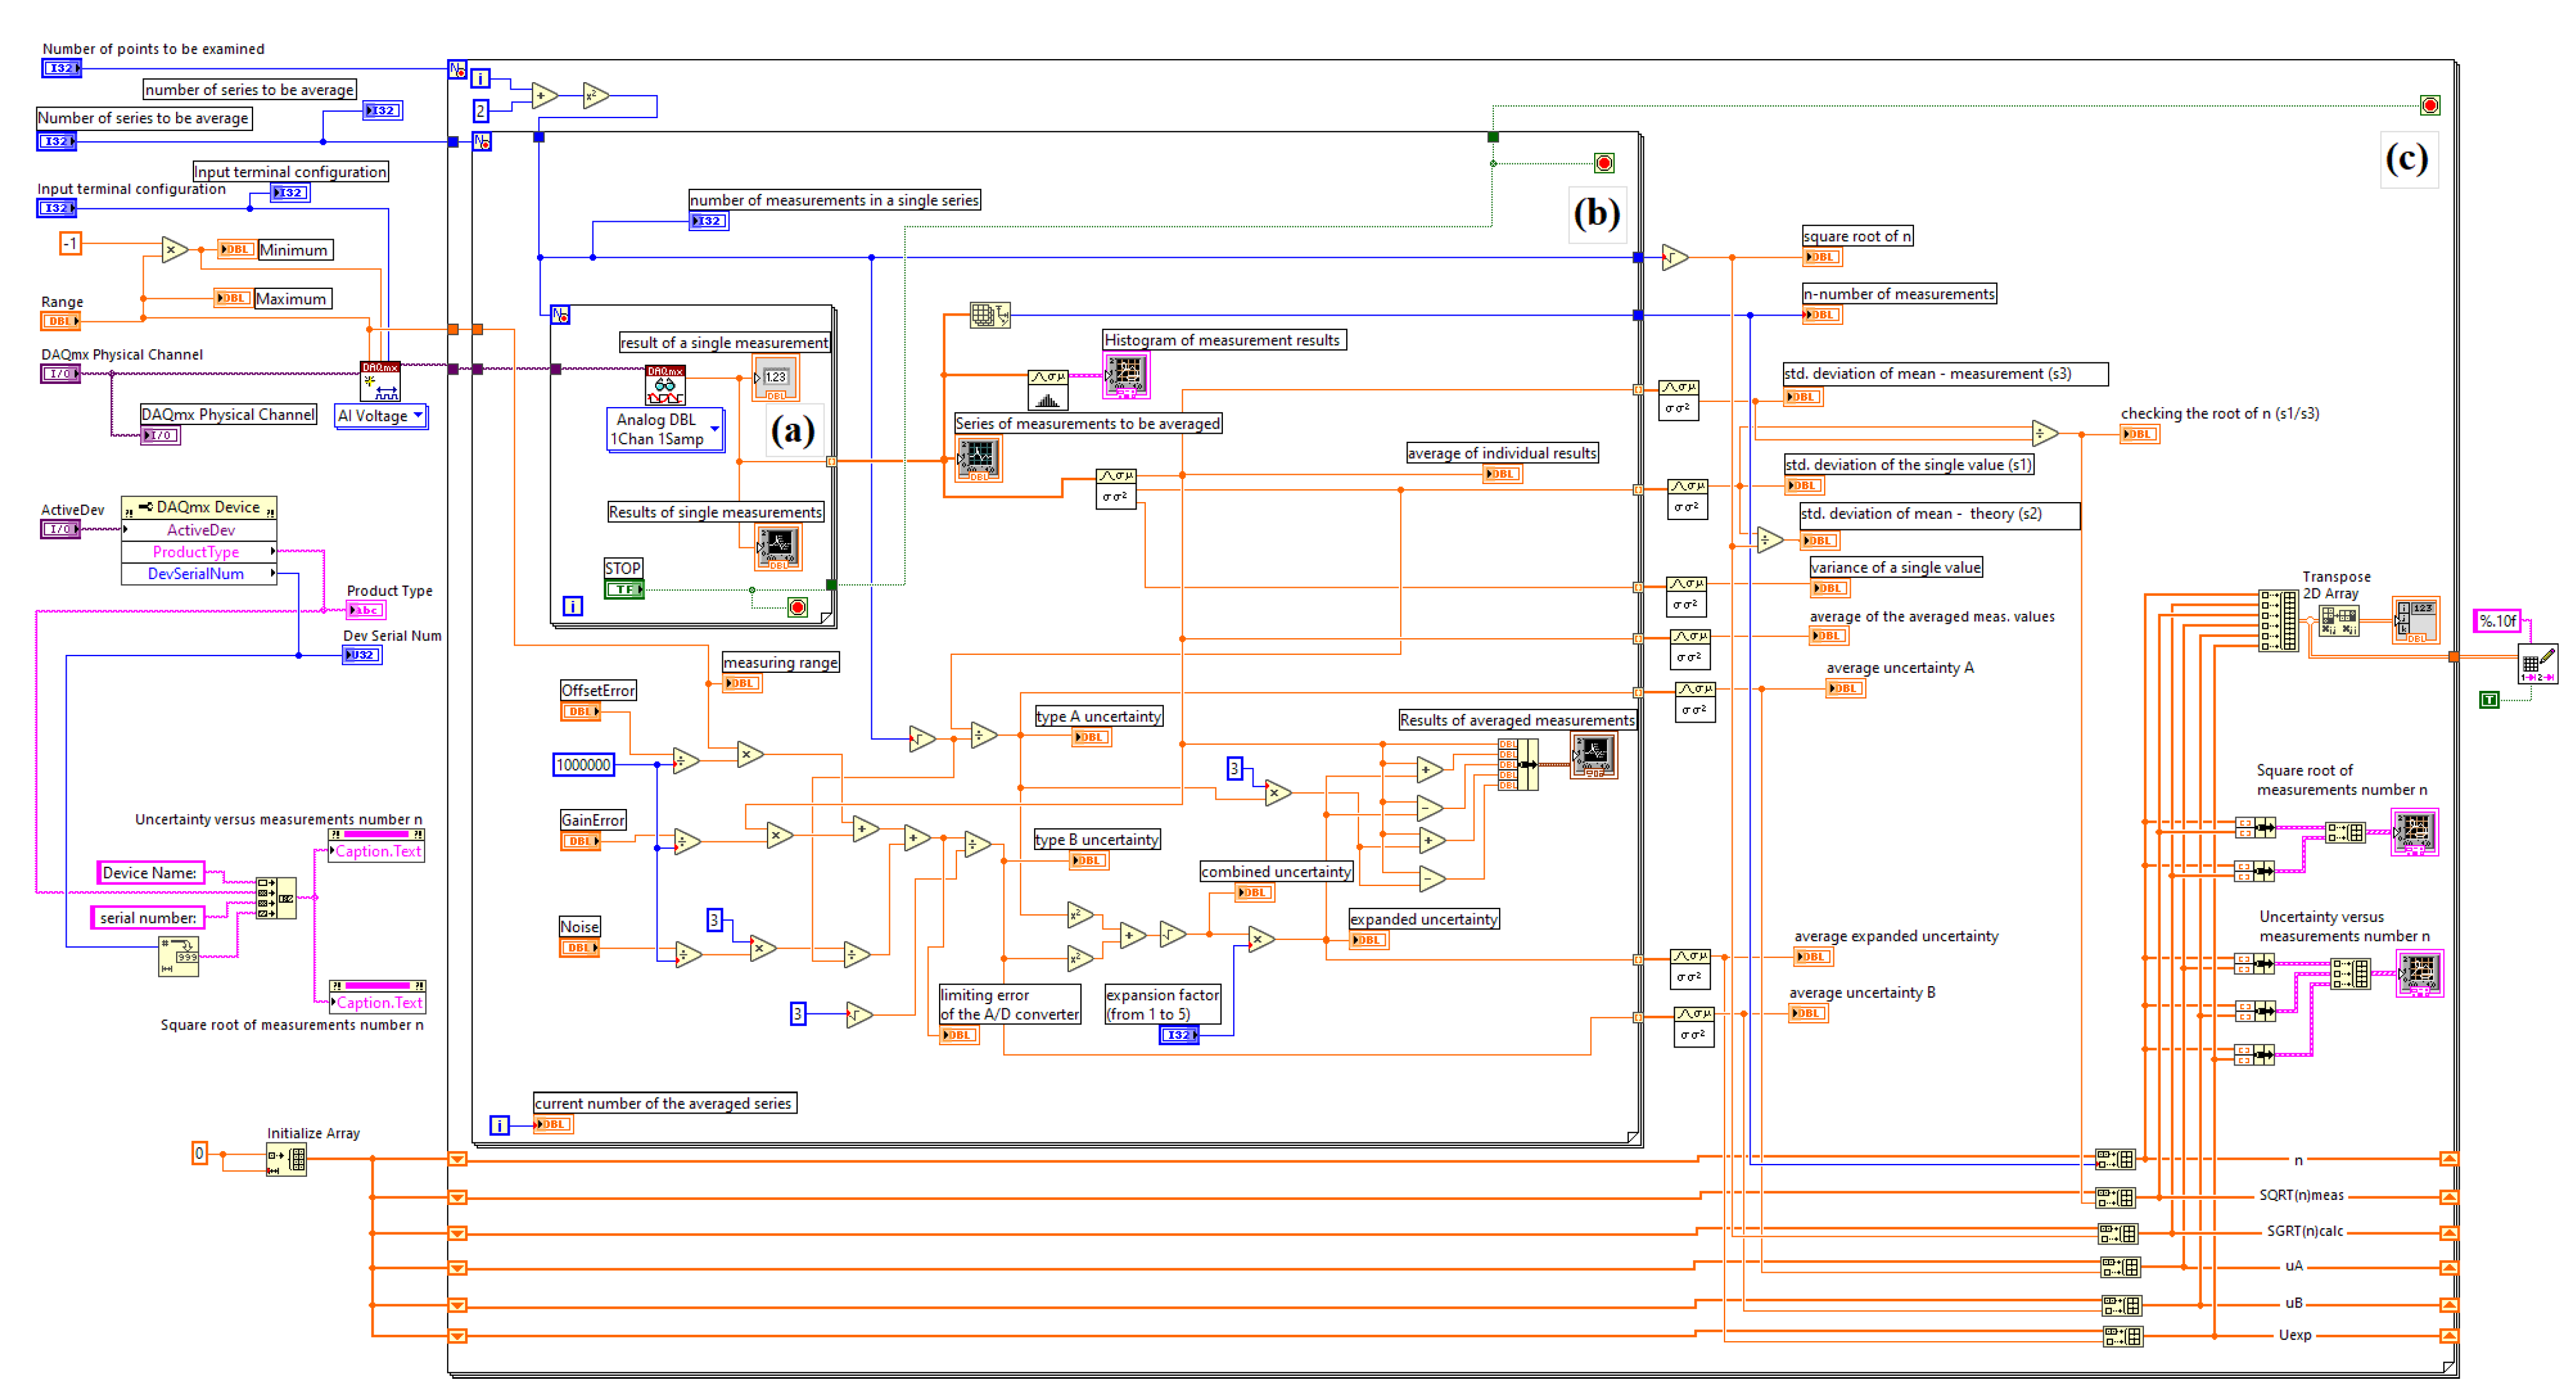
Task: Select the Results of averaged measurements graph terminal
Action: coord(1593,755)
